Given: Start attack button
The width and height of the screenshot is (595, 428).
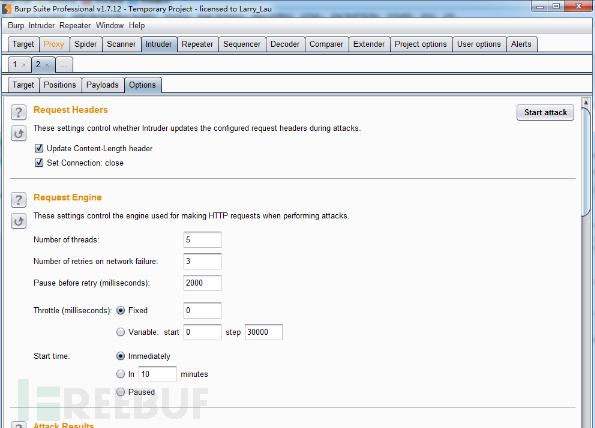Looking at the screenshot, I should coord(545,112).
